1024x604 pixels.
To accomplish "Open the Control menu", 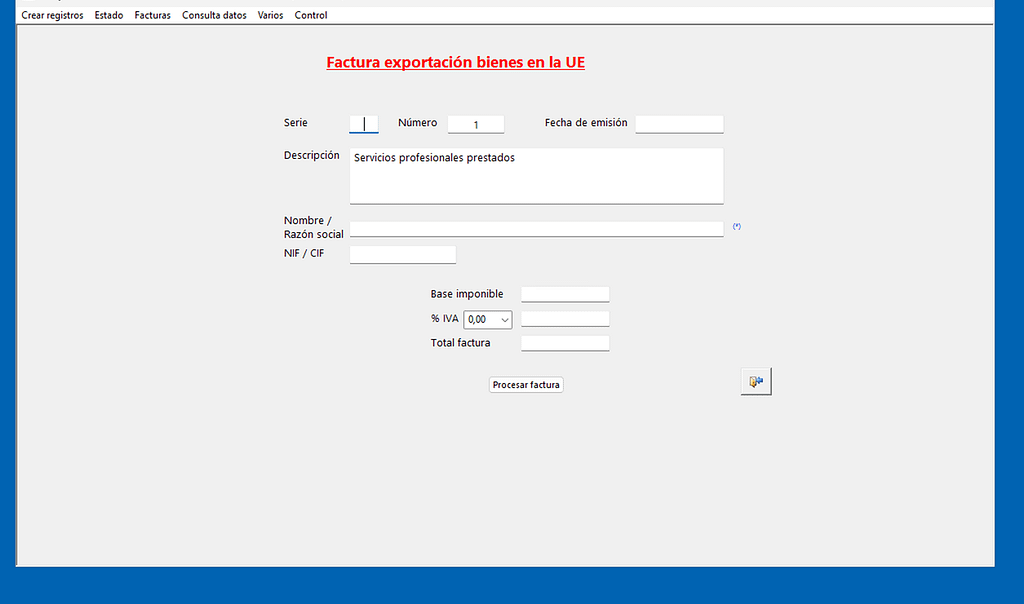I will 311,15.
